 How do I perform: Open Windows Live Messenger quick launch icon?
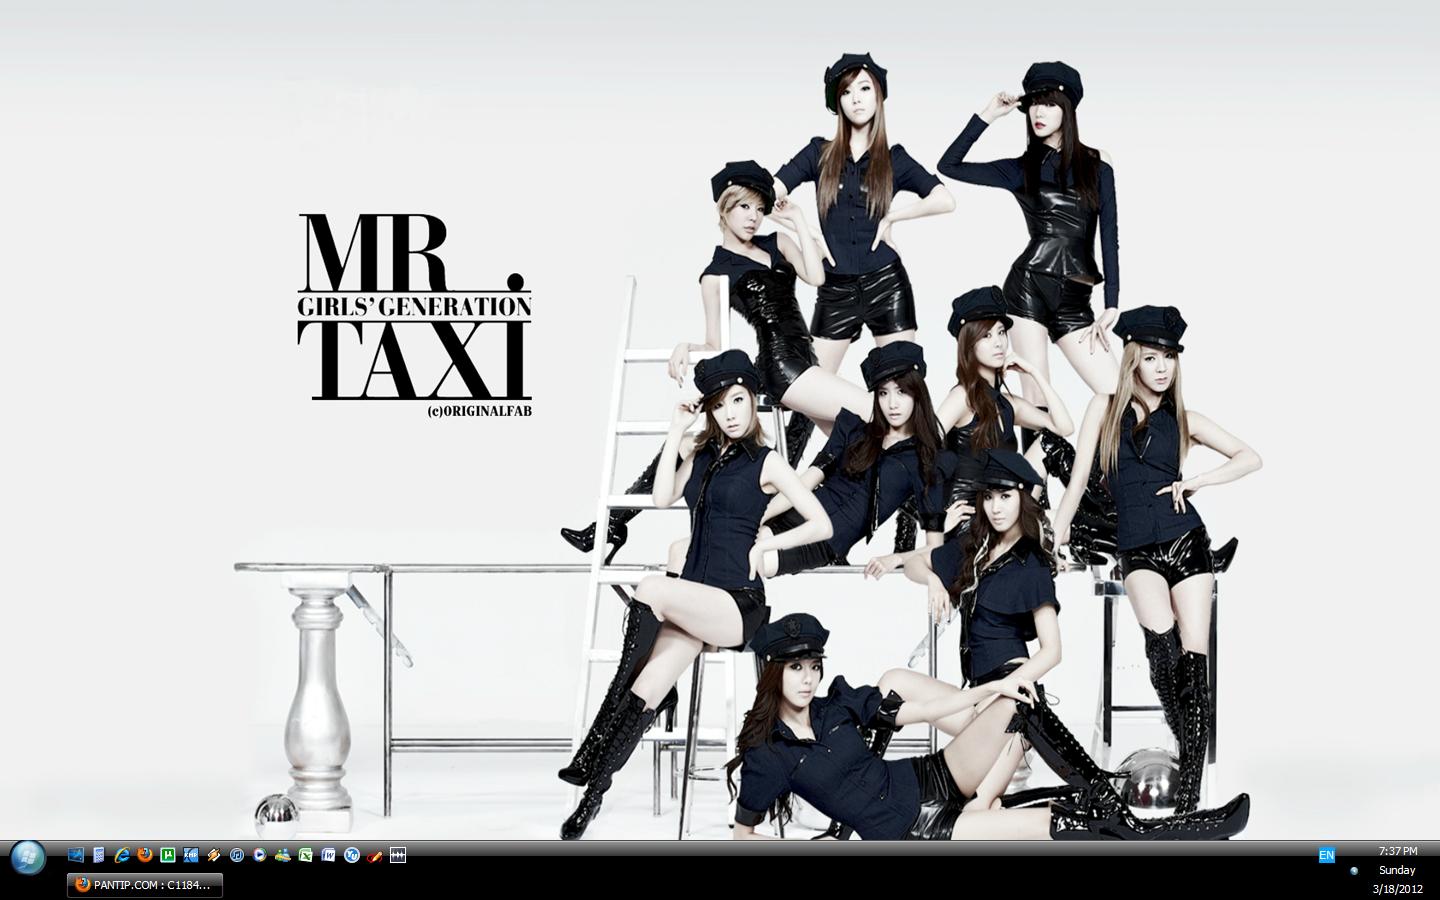tap(283, 855)
